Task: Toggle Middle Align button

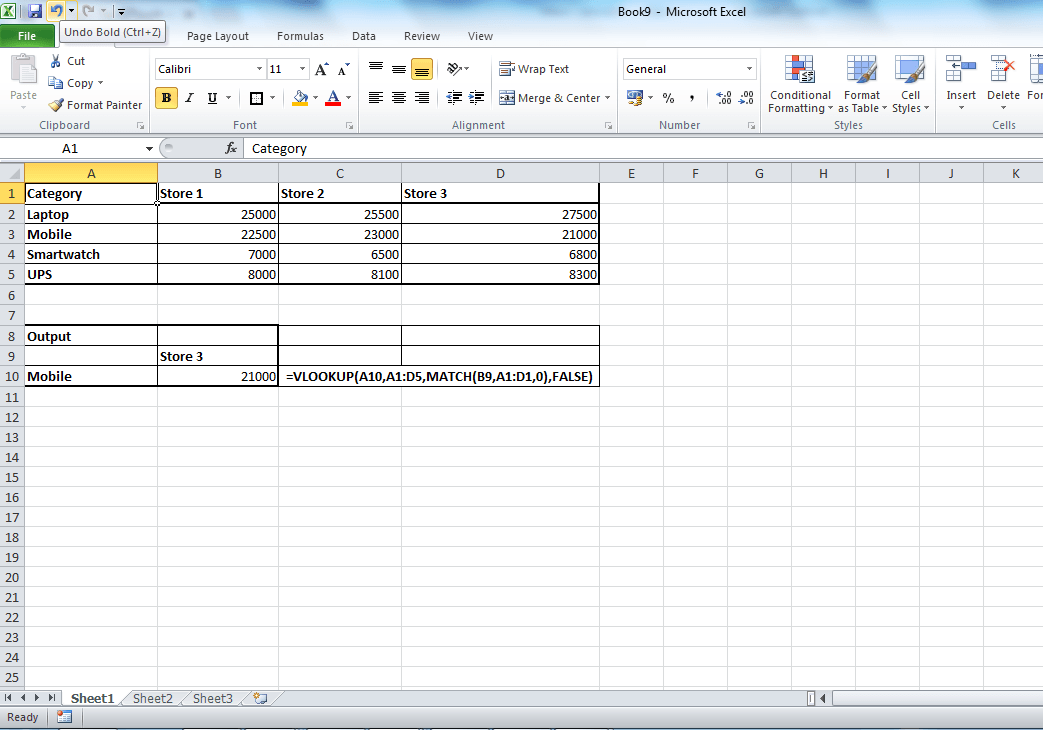Action: [x=399, y=69]
